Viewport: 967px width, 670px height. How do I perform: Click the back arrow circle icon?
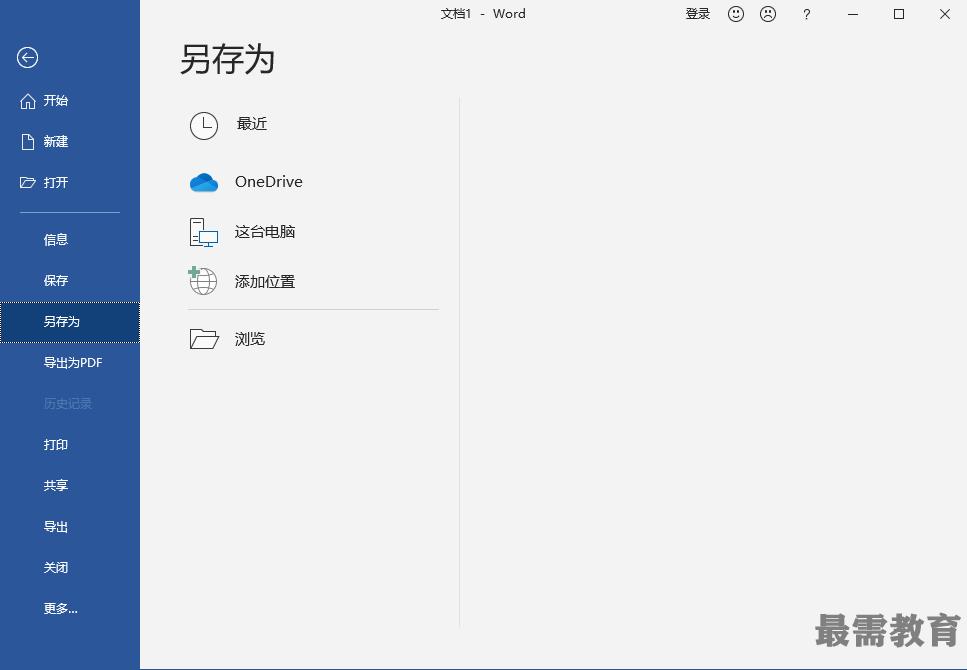(x=27, y=58)
